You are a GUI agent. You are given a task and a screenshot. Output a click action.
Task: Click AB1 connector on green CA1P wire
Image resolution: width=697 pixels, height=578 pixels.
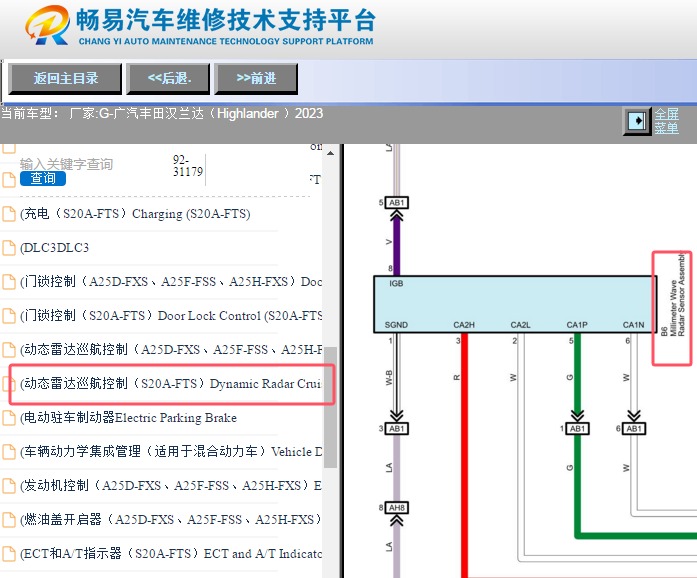pos(577,429)
